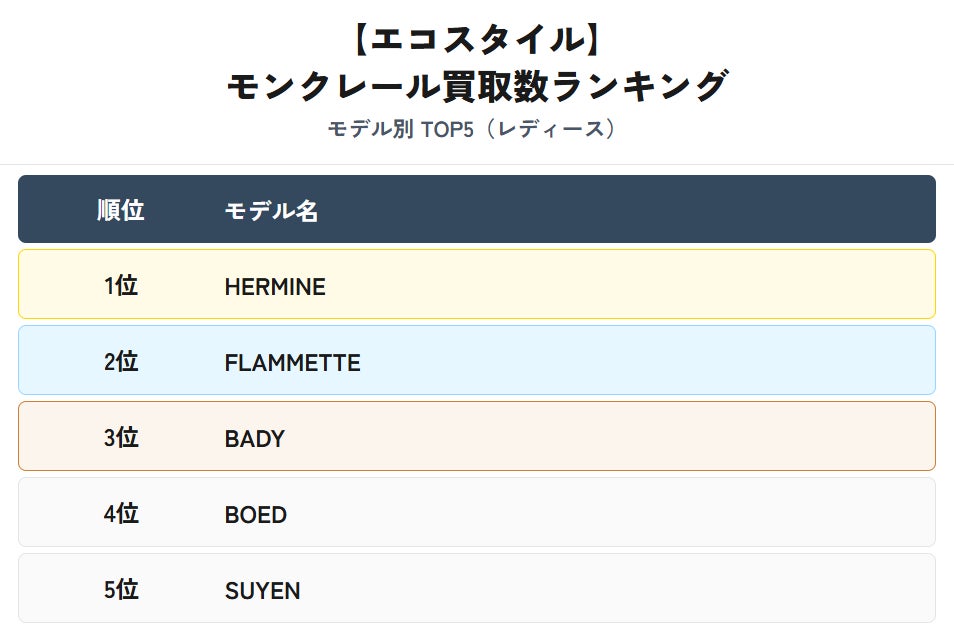Click モデル別 in the subtitle
954x629 pixels.
pos(366,129)
